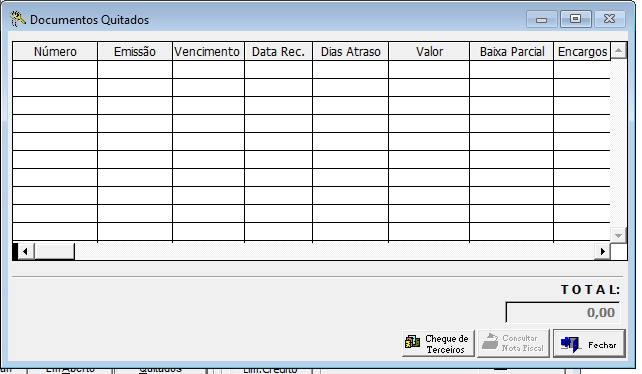642x374 pixels.
Task: Click the Fechar door exit icon
Action: (571, 344)
